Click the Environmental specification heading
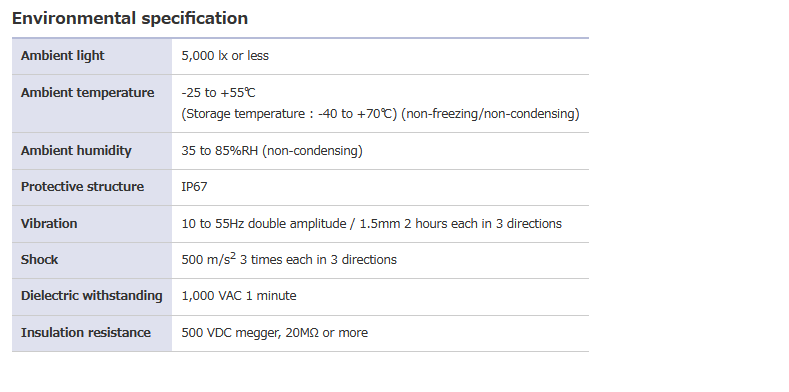This screenshot has height=392, width=789. (130, 19)
